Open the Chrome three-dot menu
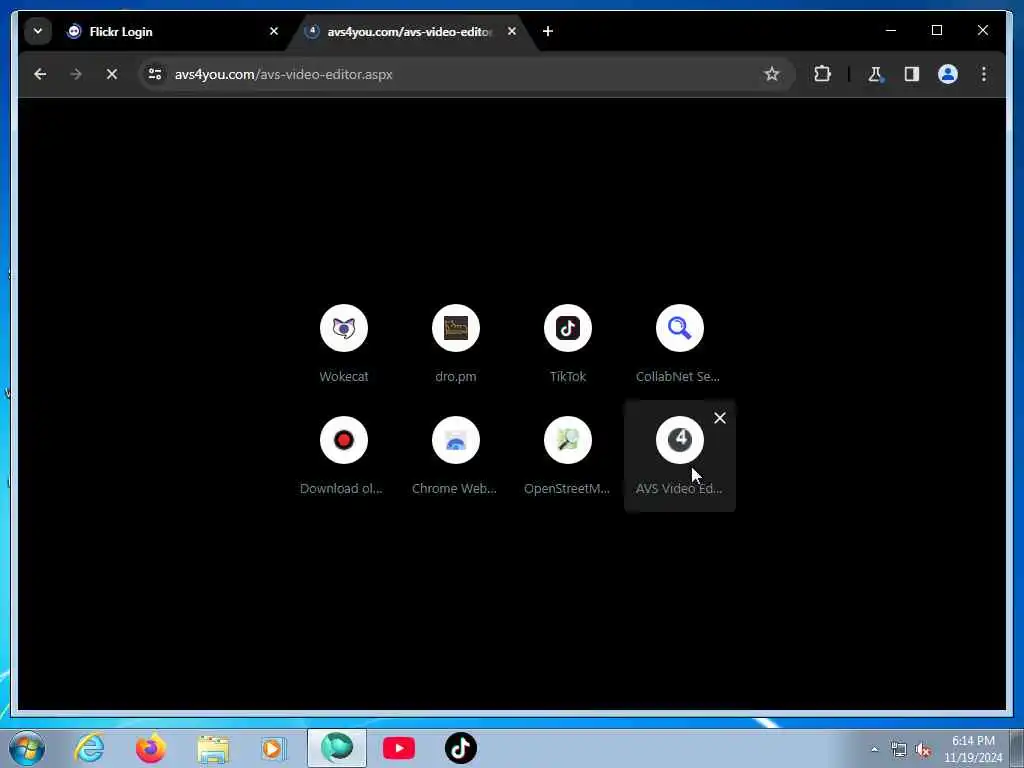 click(984, 74)
